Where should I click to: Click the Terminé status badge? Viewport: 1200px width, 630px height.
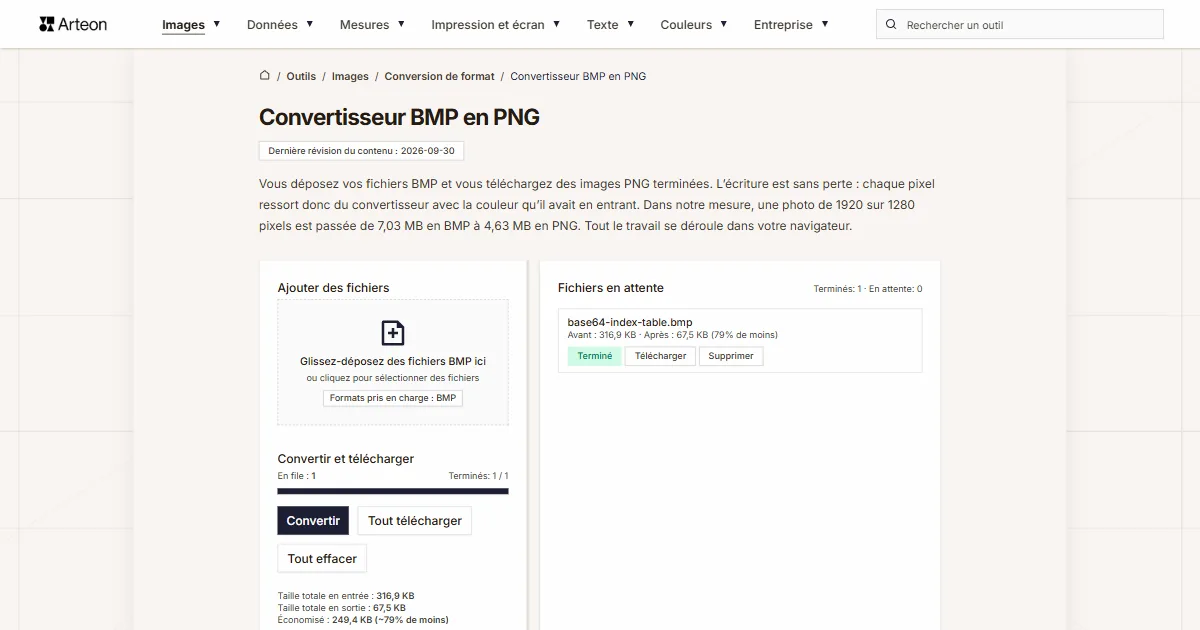pyautogui.click(x=595, y=356)
